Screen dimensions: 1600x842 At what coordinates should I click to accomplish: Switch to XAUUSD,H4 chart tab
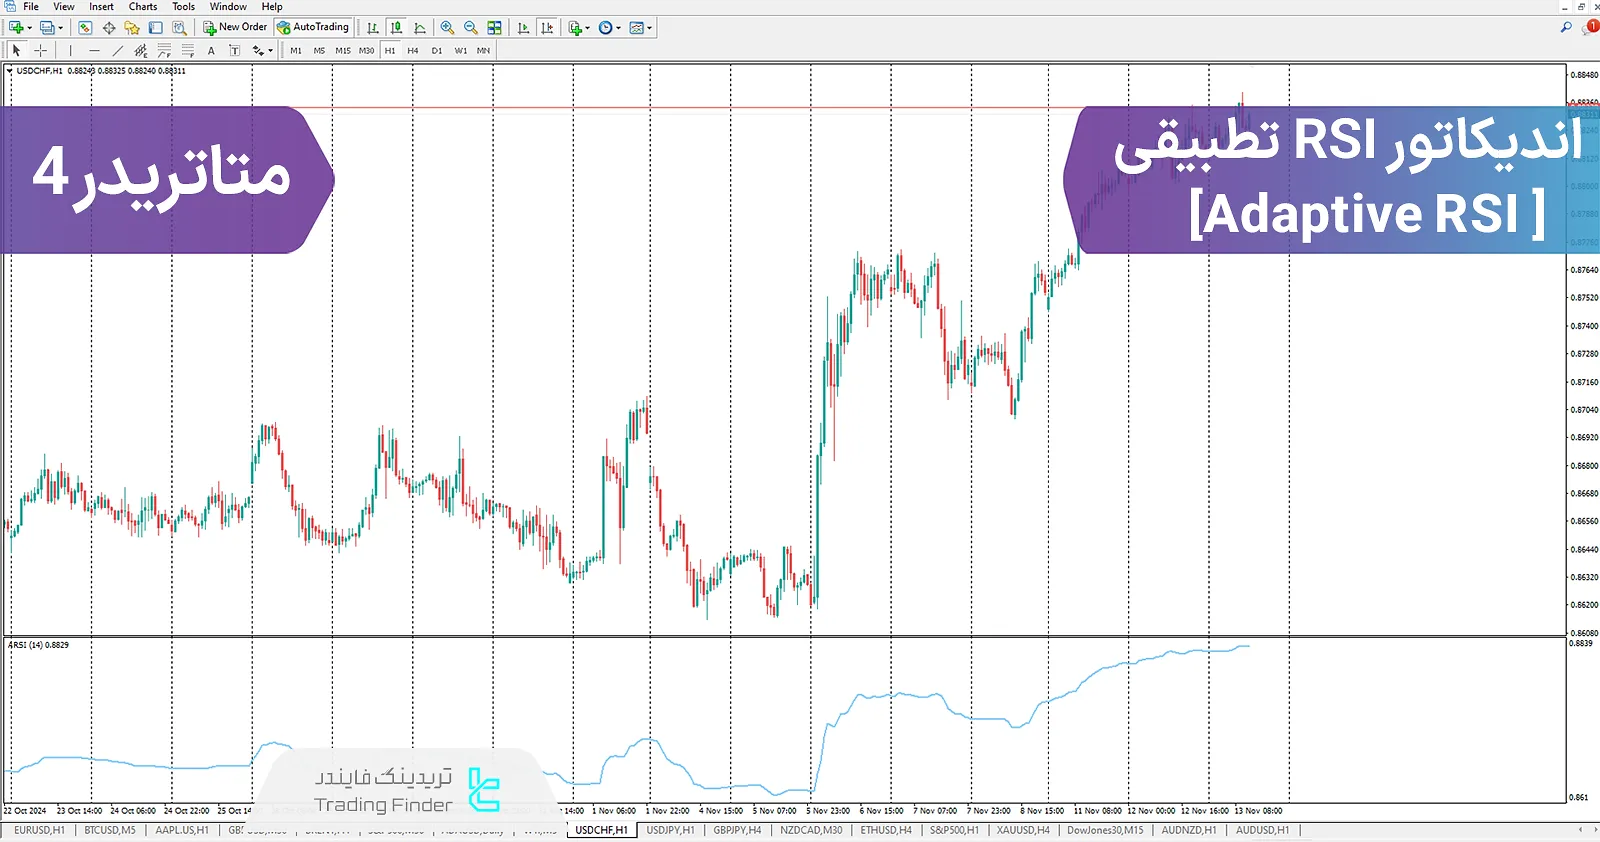[x=1023, y=830]
